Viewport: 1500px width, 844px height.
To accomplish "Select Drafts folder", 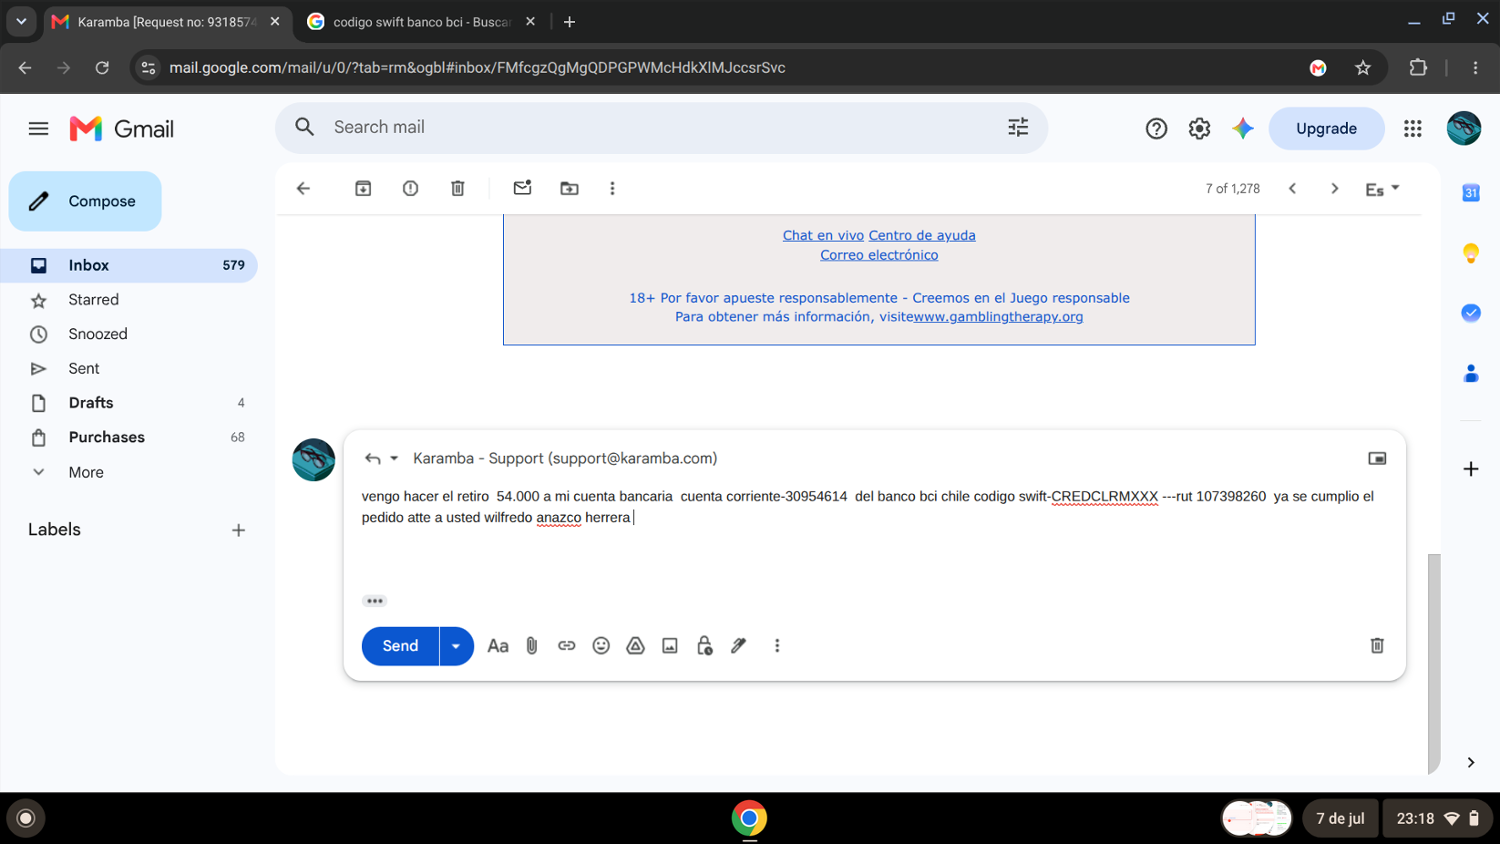I will tap(129, 403).
